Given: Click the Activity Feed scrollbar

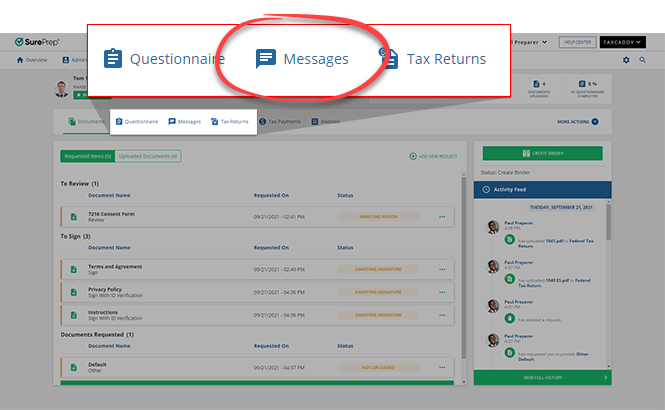Looking at the screenshot, I should [x=609, y=223].
